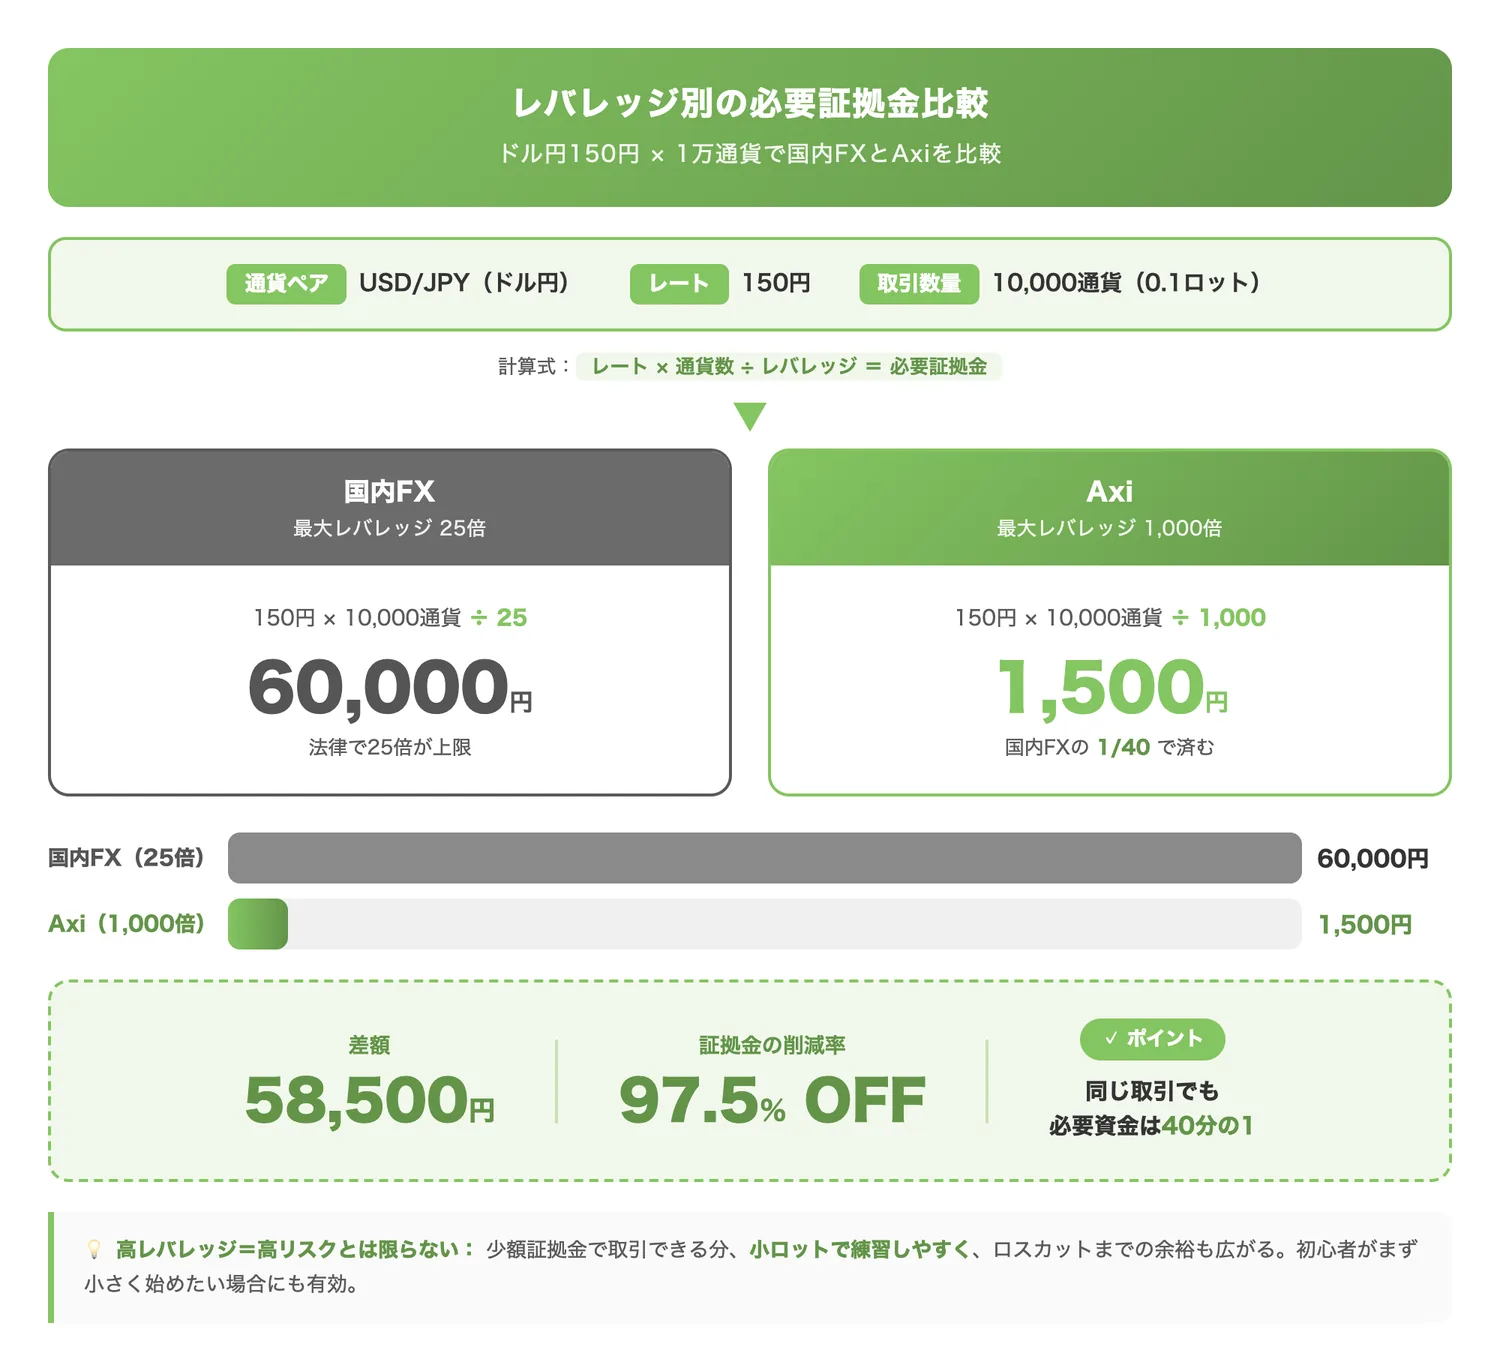This screenshot has height=1371, width=1500.
Task: Click the ✓ ポイント badge
Action: pos(1152,1039)
